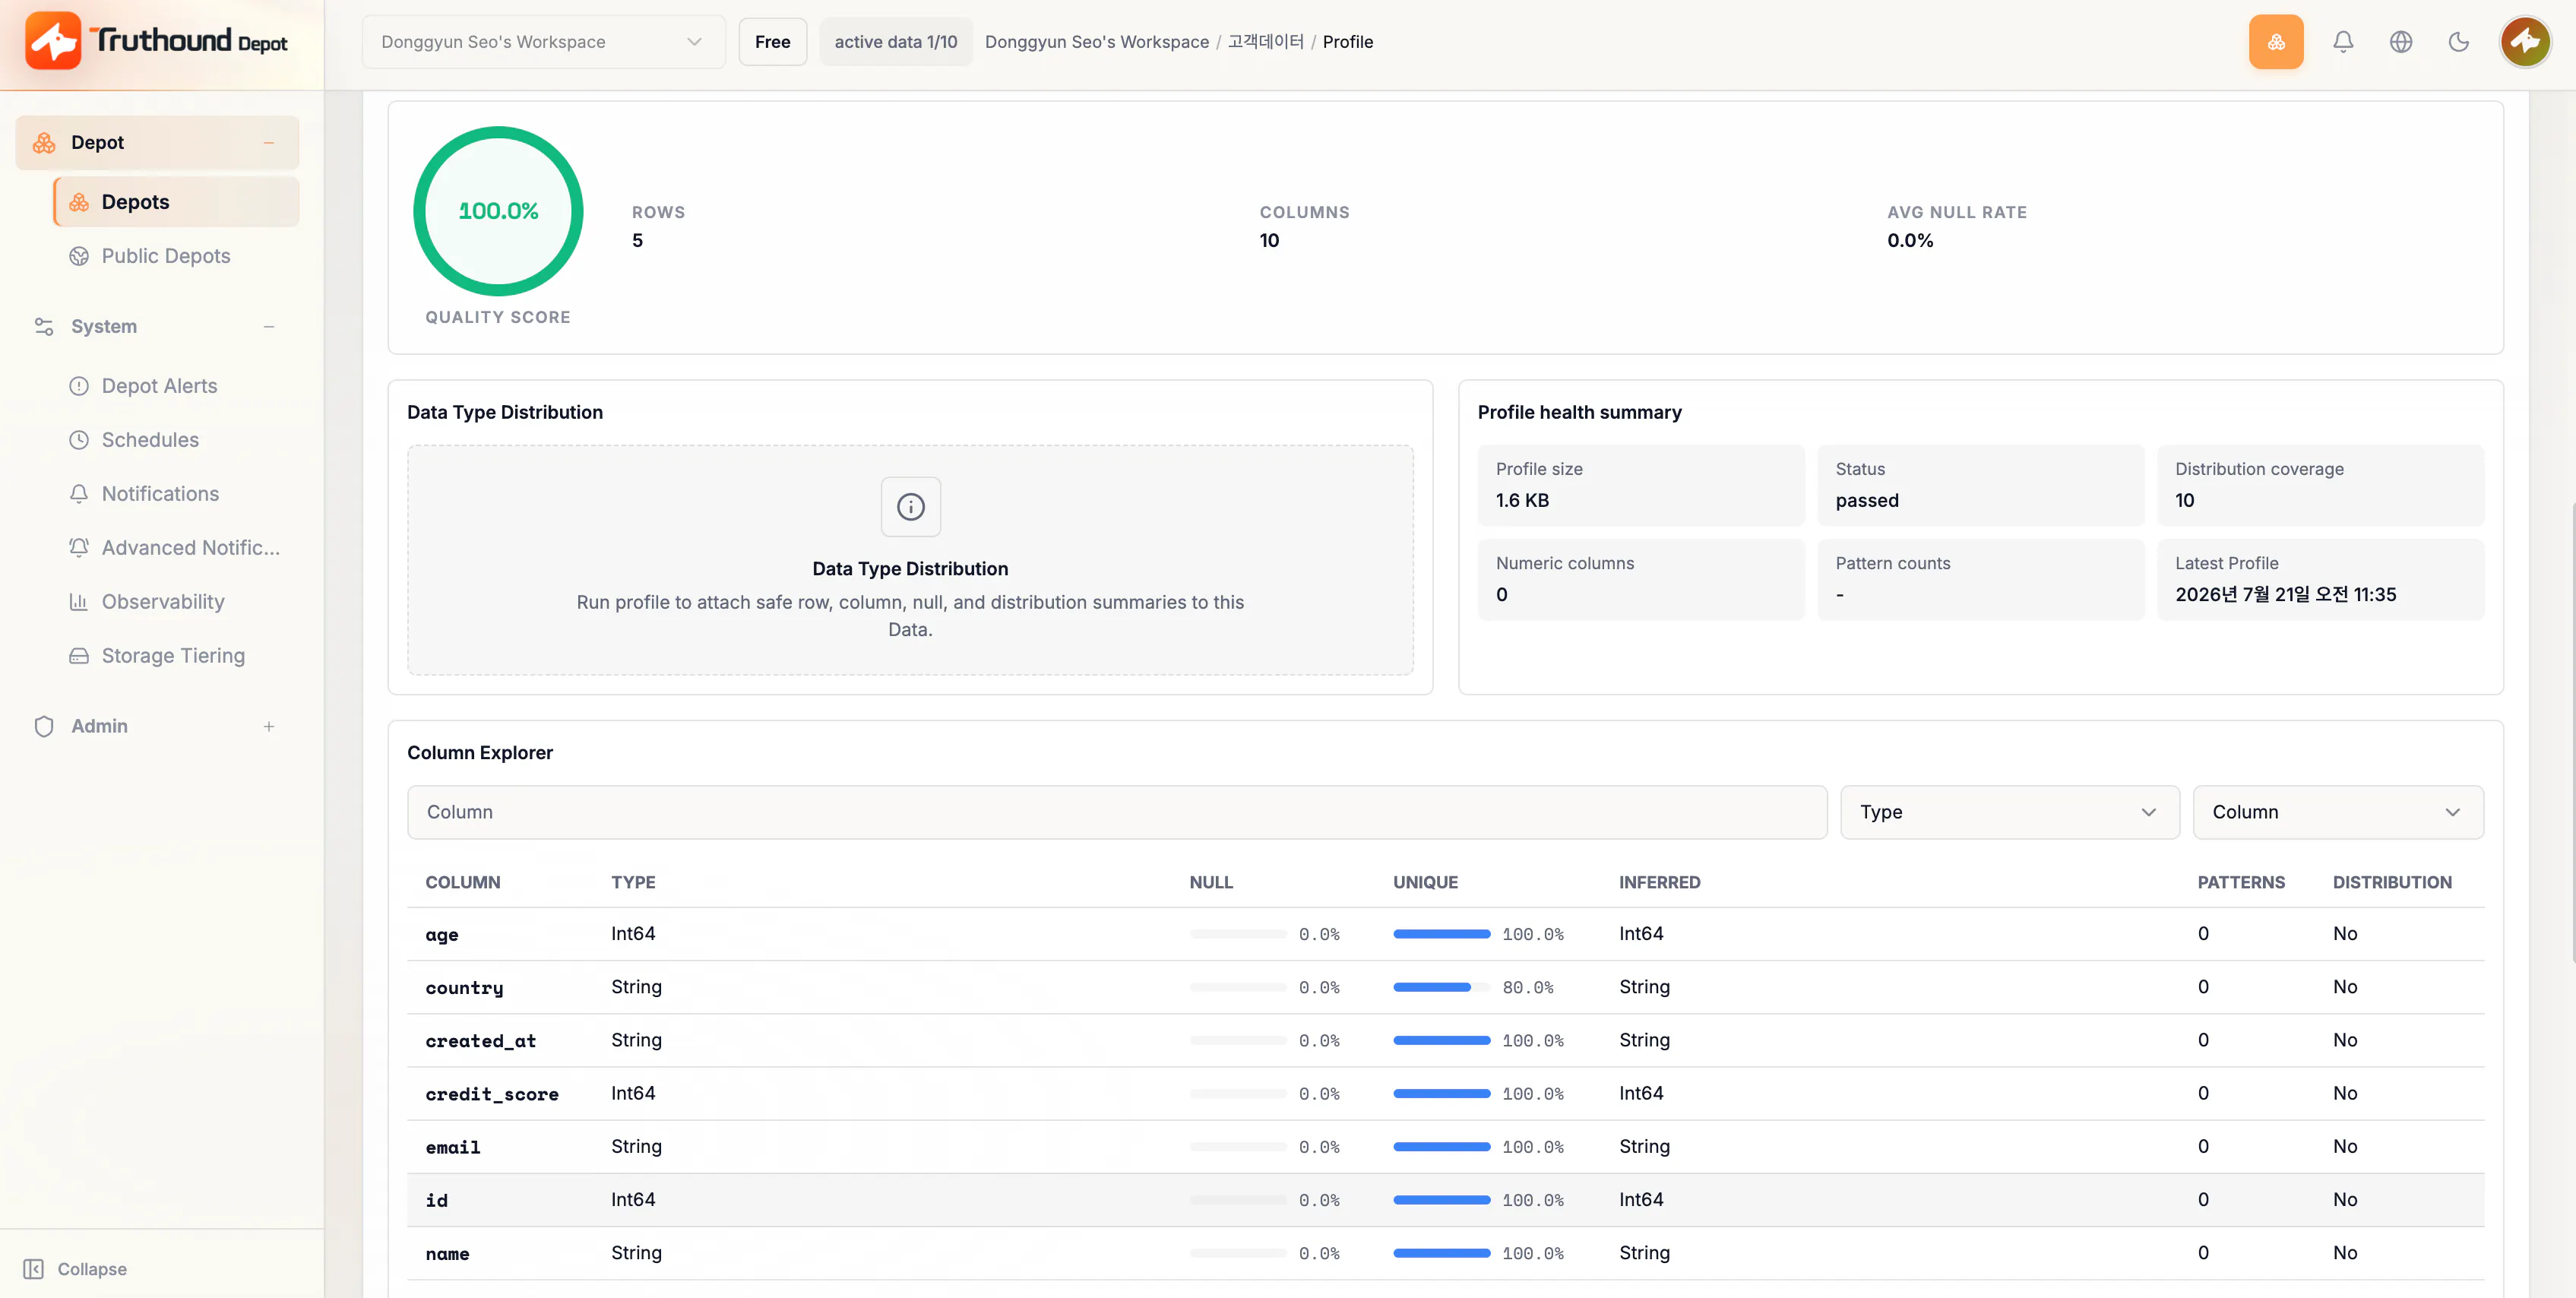Click the Column search input field

point(1116,812)
